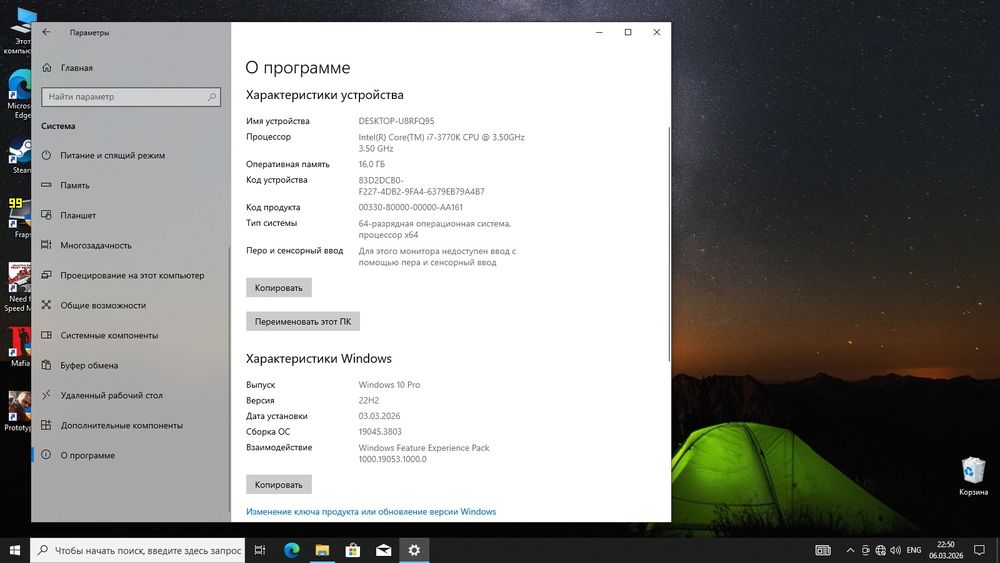
Task: Copy device specs with first Копировать button
Action: (279, 288)
